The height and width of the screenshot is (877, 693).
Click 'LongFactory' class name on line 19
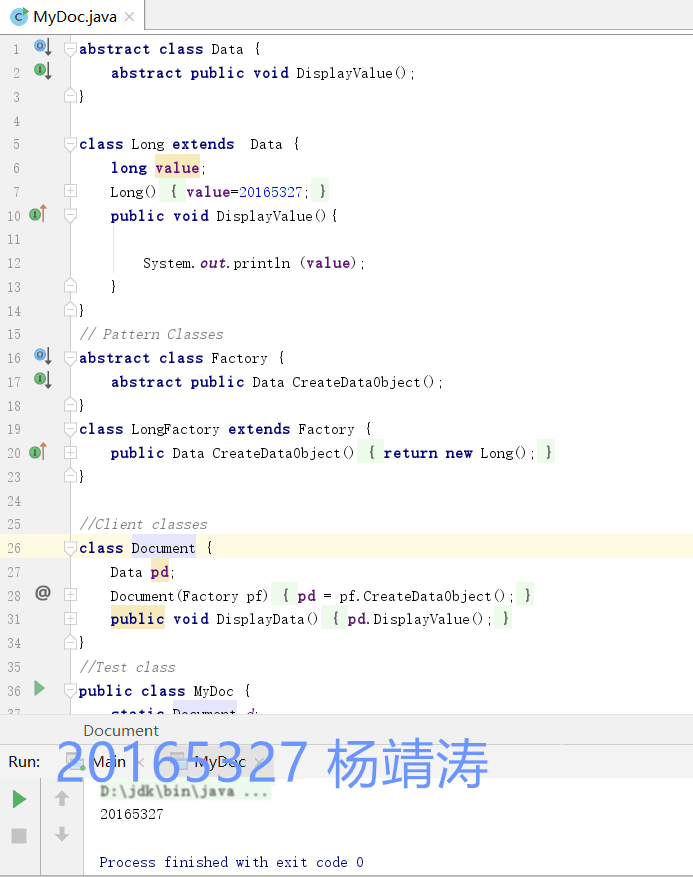click(x=175, y=429)
